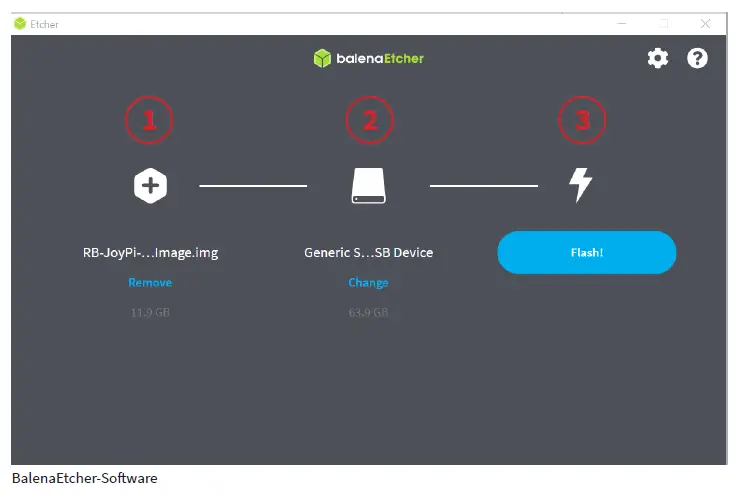Open the Etcher title bar app icon
The height and width of the screenshot is (494, 736).
point(20,23)
